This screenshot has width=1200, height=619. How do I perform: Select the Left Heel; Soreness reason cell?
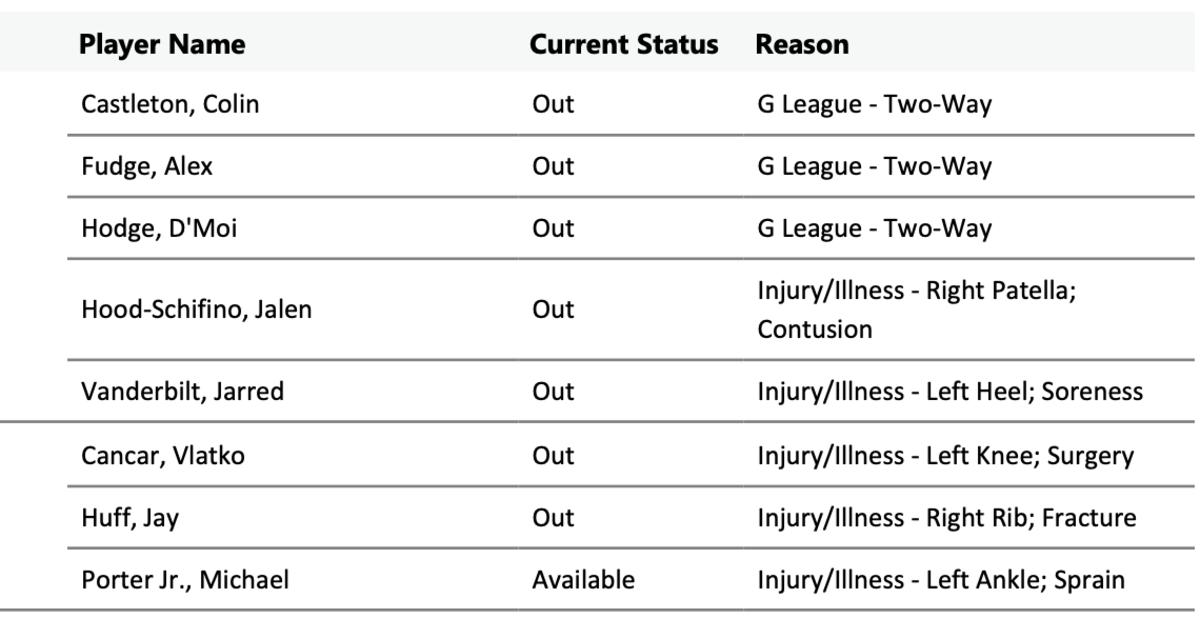[949, 391]
